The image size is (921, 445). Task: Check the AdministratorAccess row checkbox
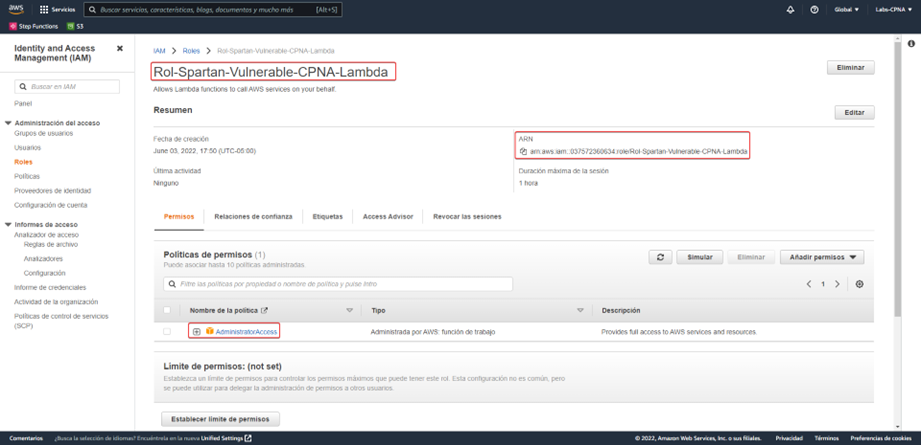(x=167, y=332)
